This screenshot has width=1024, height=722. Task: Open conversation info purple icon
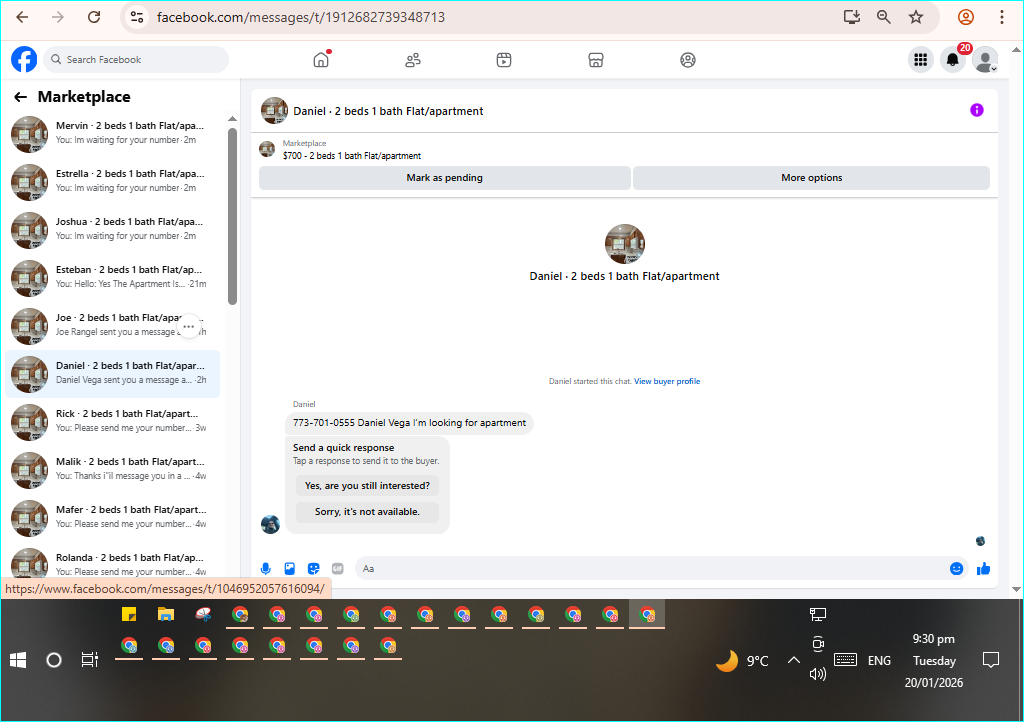tap(976, 110)
